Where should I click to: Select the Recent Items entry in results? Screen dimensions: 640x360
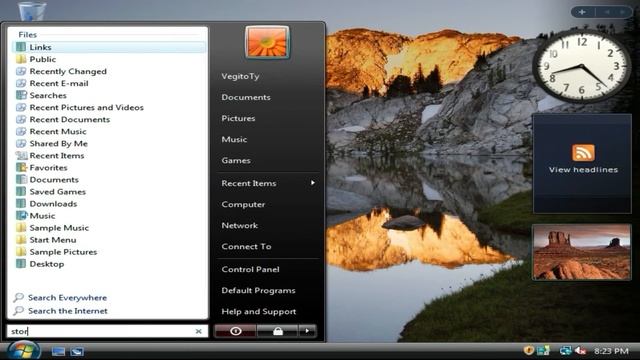57,156
